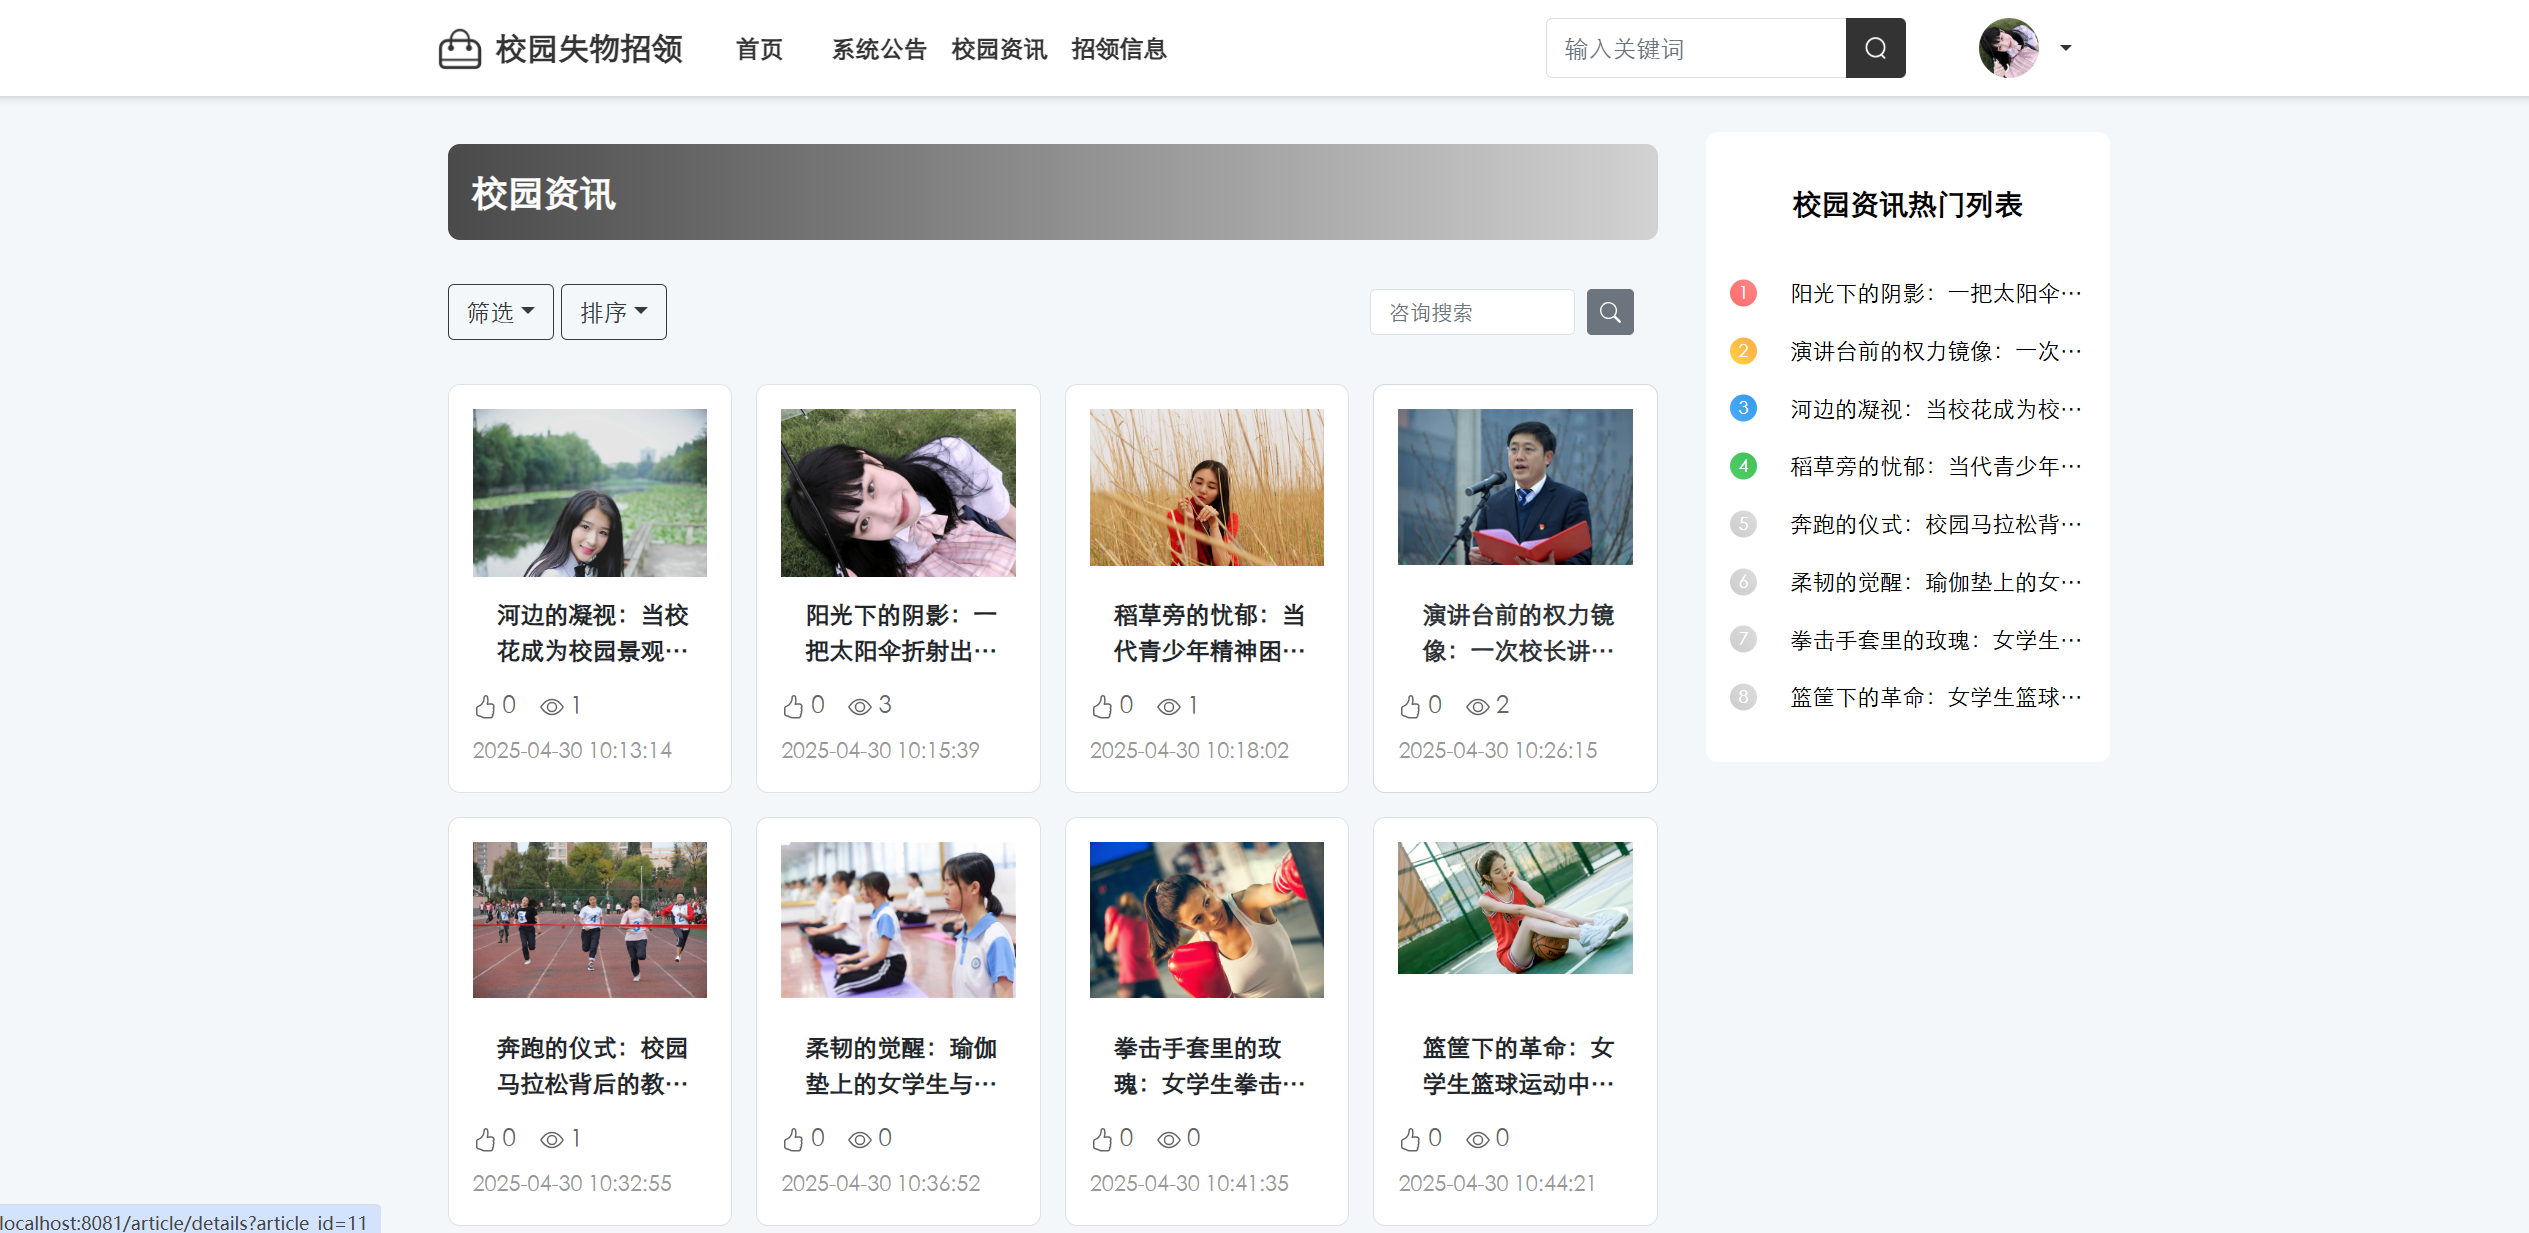This screenshot has width=2529, height=1233.
Task: Click the briefcase logo icon
Action: pos(459,48)
